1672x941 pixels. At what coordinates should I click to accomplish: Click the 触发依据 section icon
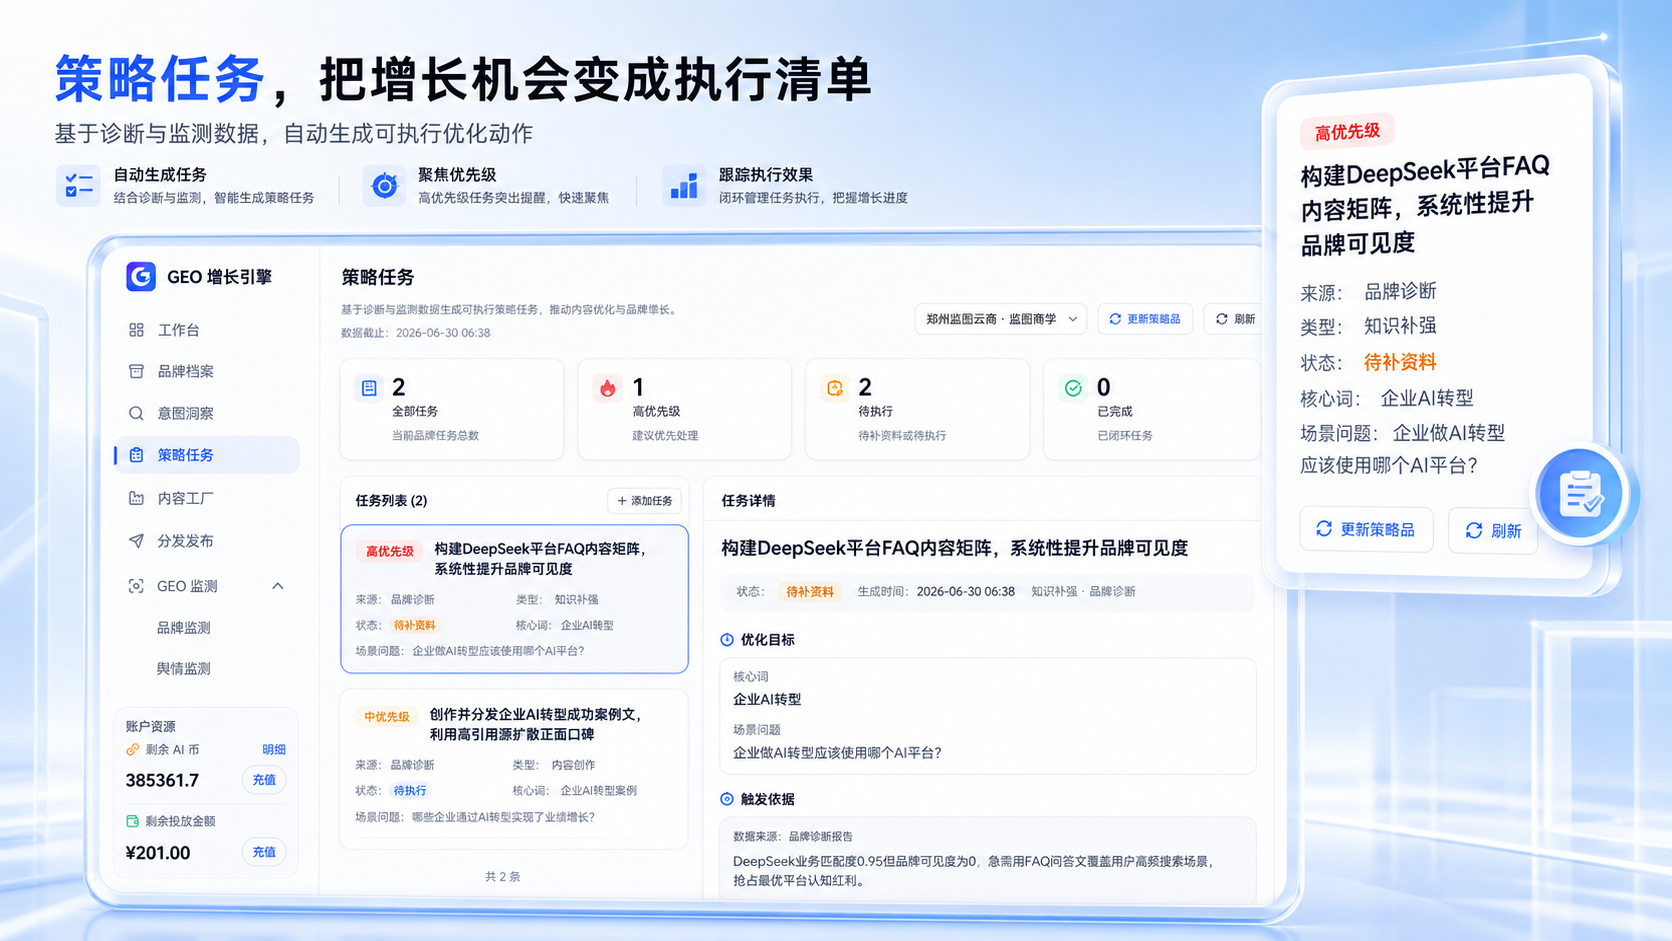pyautogui.click(x=727, y=799)
